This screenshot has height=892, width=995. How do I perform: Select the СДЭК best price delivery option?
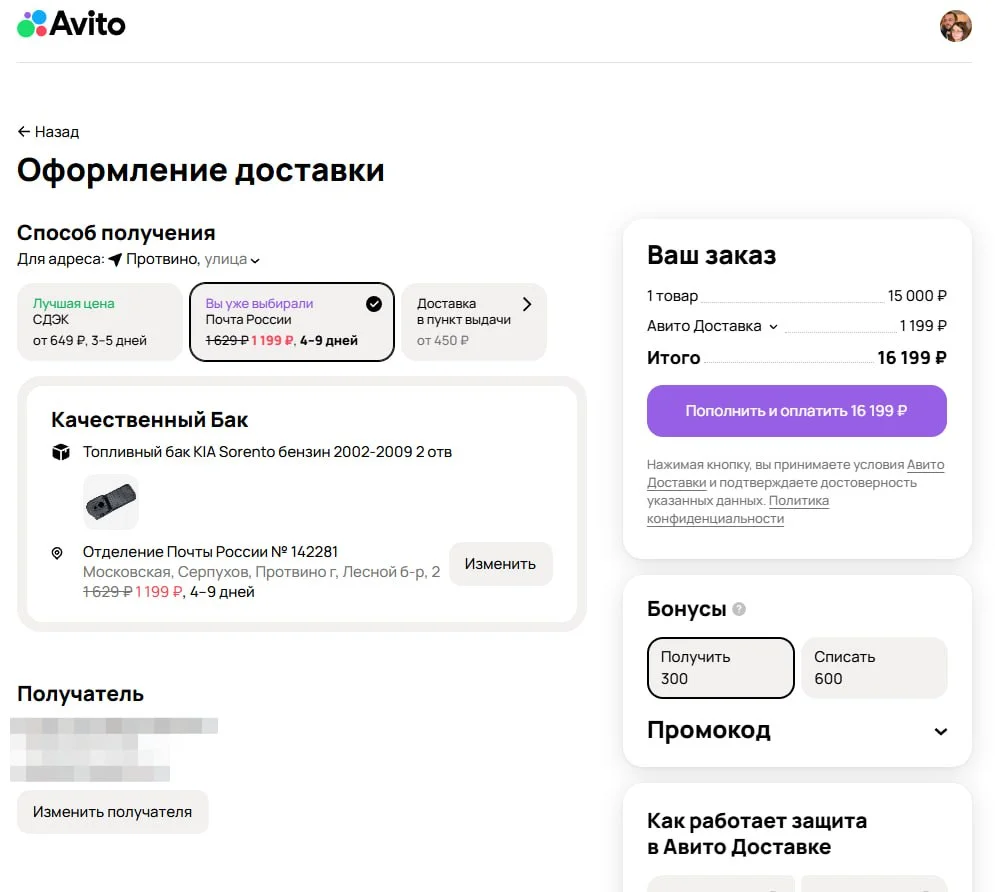[x=100, y=322]
